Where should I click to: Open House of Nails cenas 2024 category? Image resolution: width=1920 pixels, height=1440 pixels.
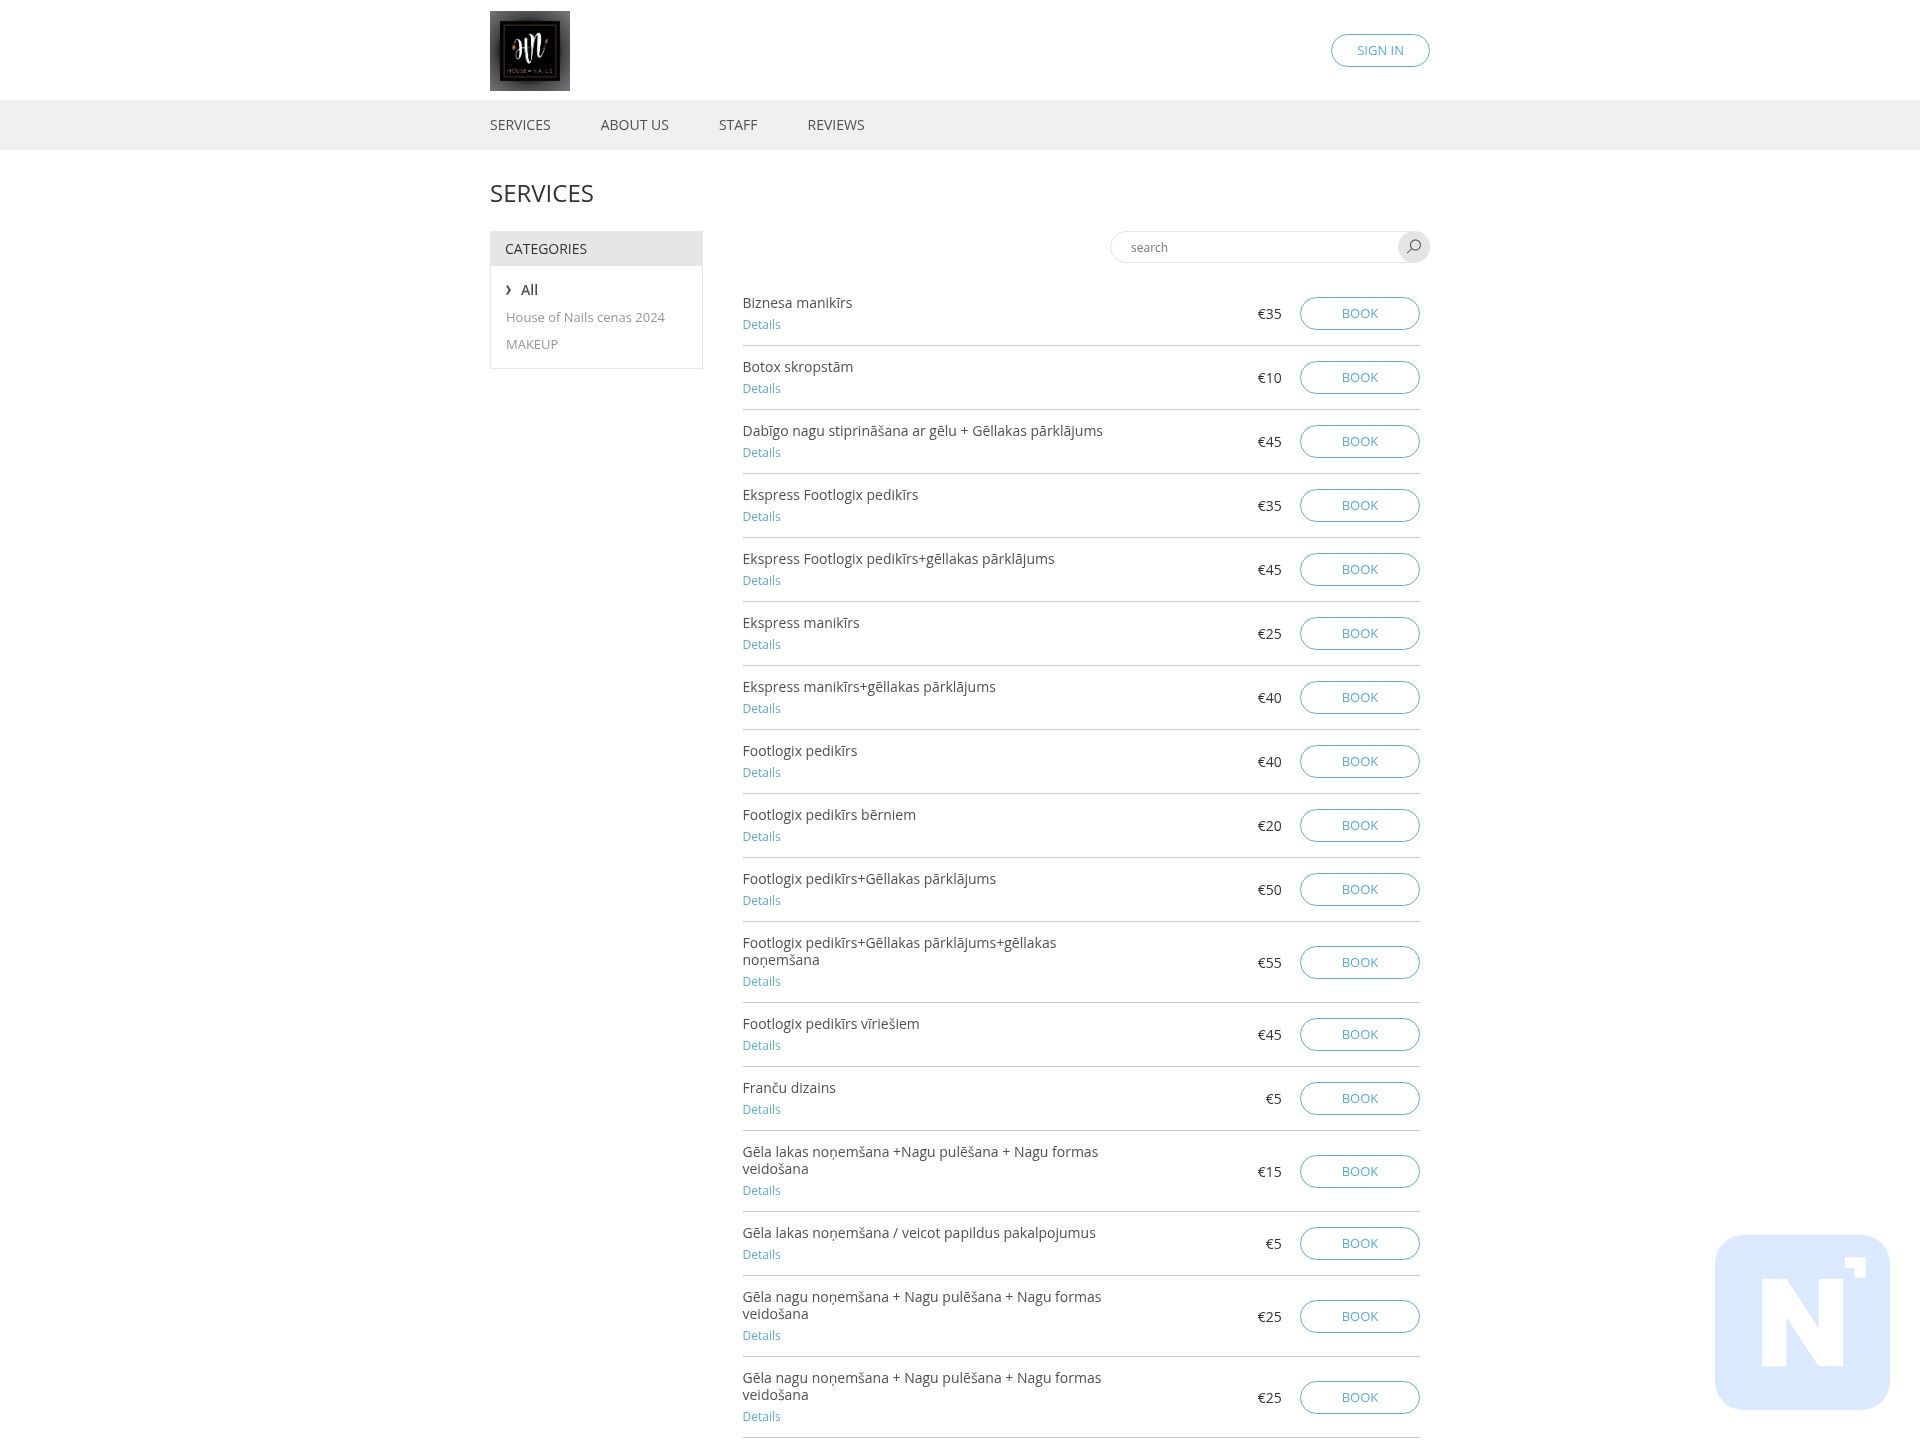tap(585, 317)
